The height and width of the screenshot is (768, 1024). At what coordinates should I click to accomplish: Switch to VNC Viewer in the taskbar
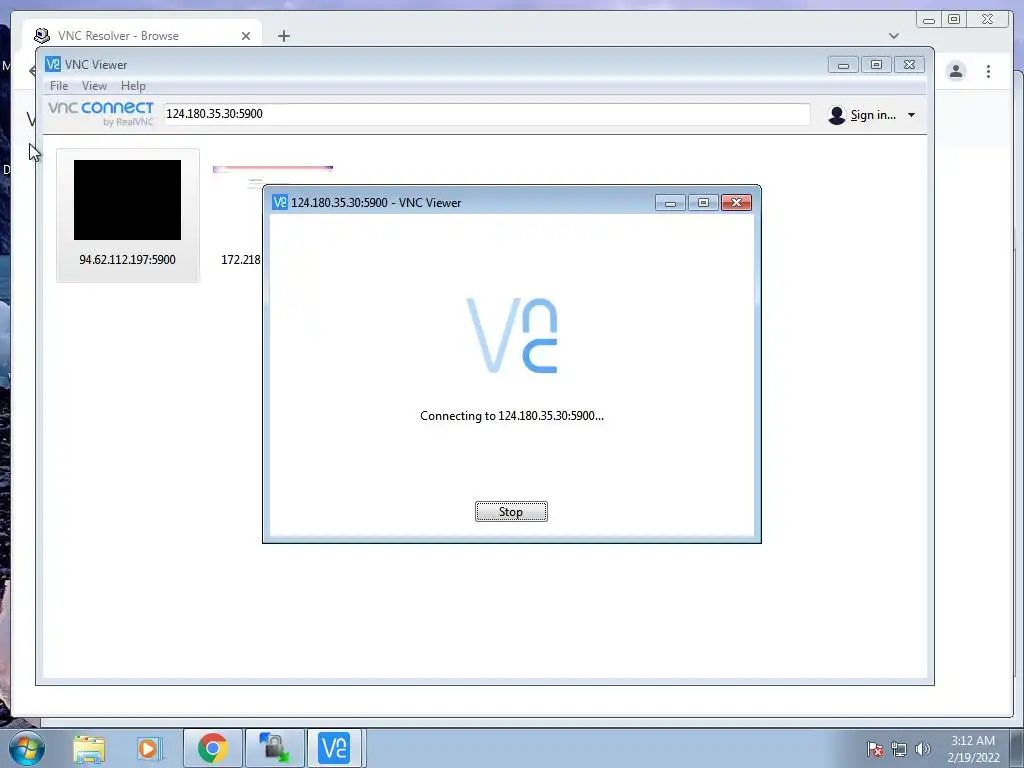tap(334, 748)
